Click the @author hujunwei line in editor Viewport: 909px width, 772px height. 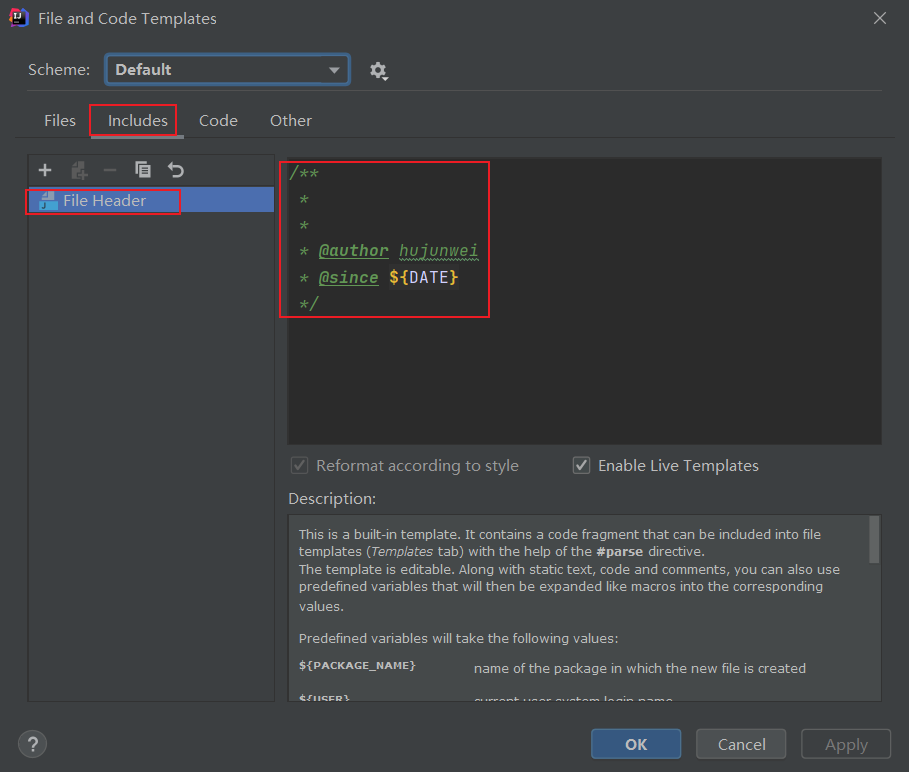pyautogui.click(x=389, y=251)
